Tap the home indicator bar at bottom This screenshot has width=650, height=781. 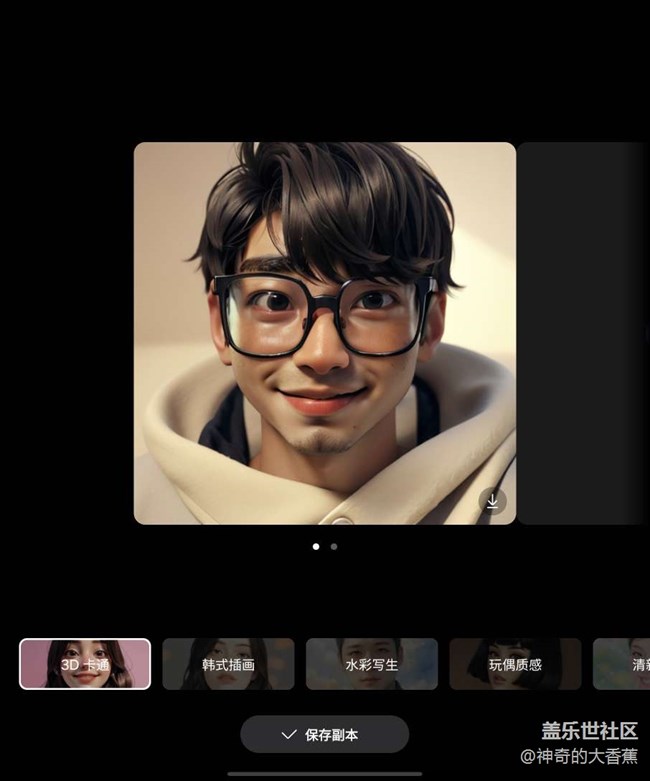pyautogui.click(x=324, y=773)
